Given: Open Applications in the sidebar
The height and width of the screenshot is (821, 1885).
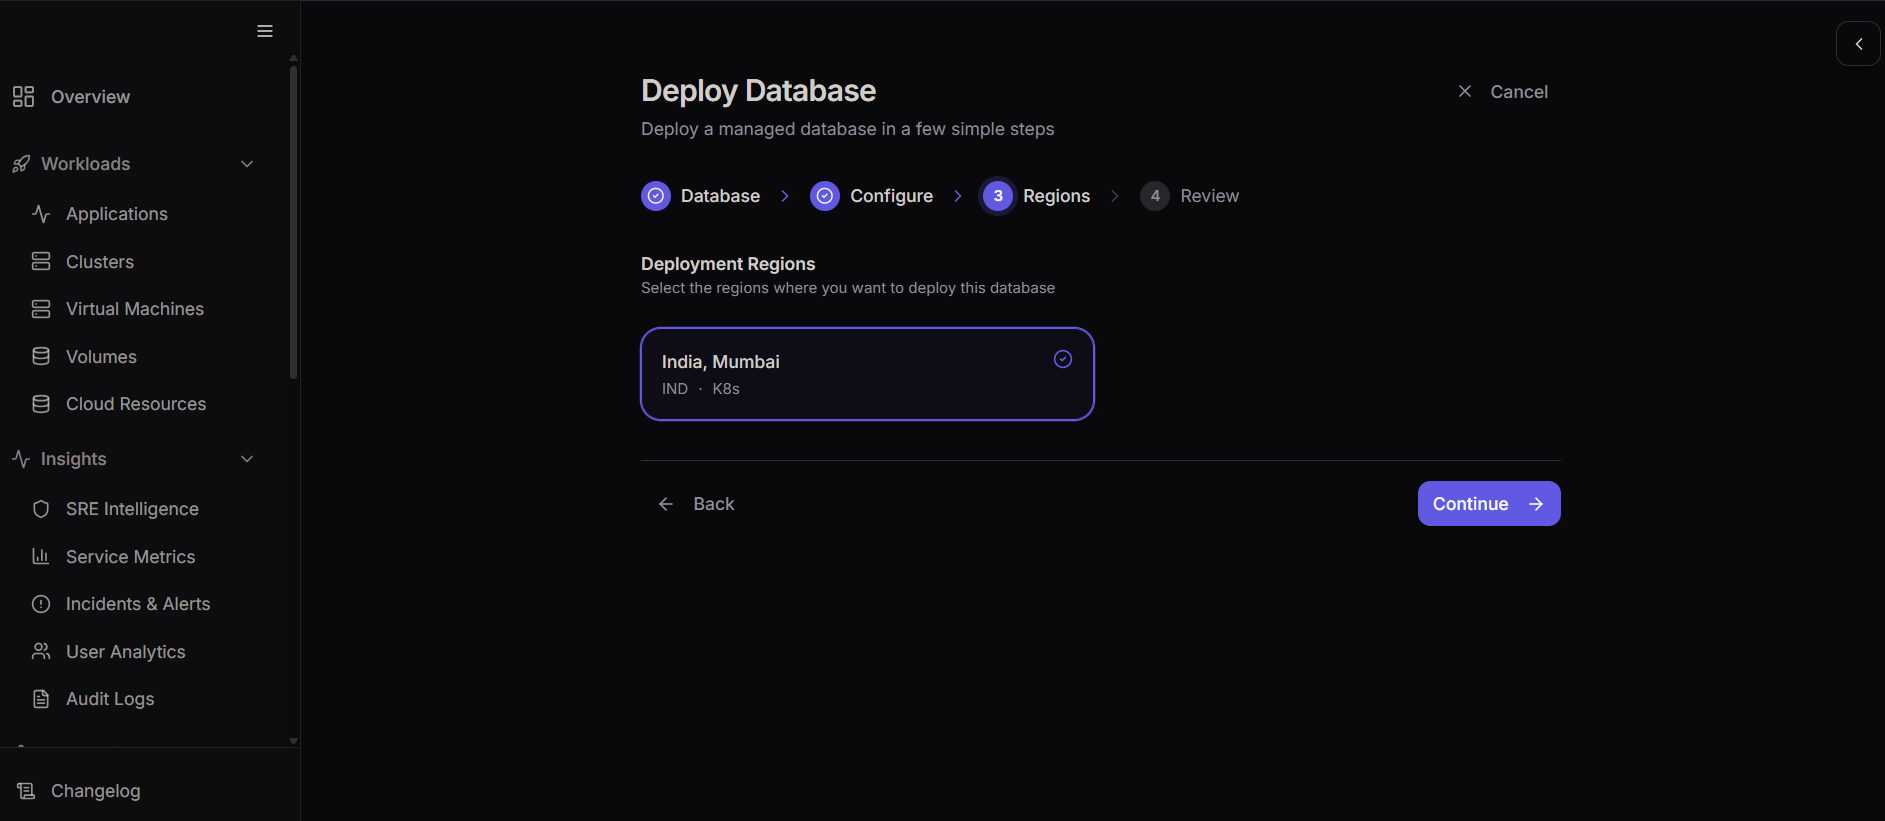Looking at the screenshot, I should pyautogui.click(x=117, y=214).
